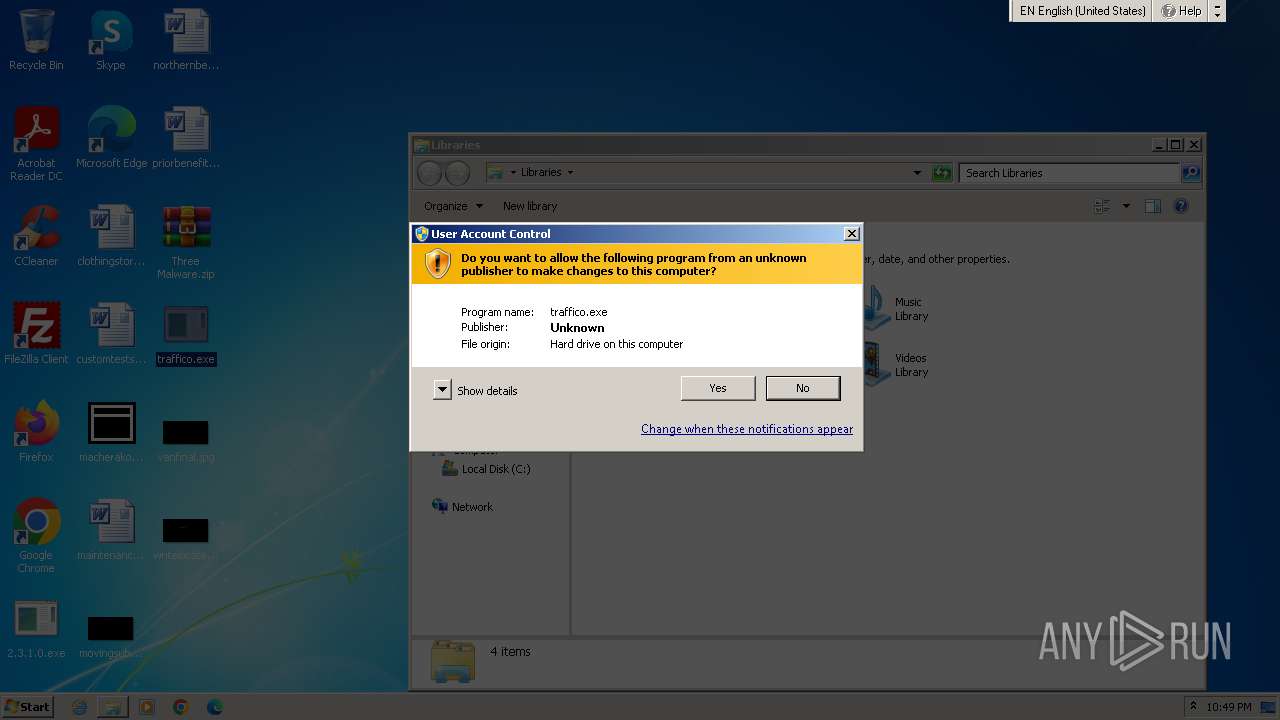Close the User Account Control dialog
Viewport: 1280px width, 720px height.
click(851, 233)
